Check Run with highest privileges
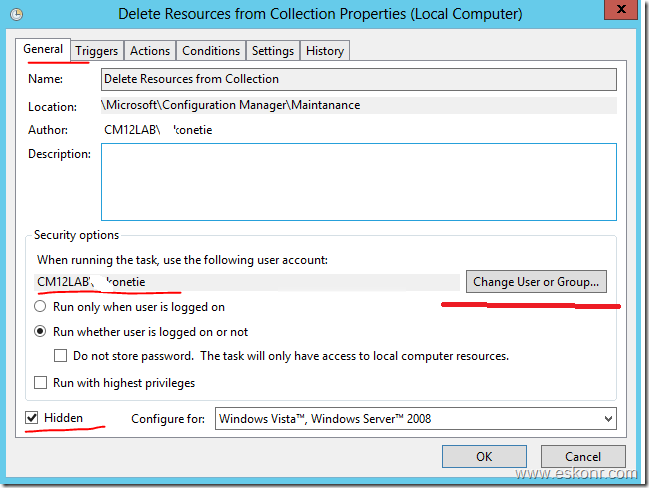Viewport: 649px width, 488px height. point(41,383)
